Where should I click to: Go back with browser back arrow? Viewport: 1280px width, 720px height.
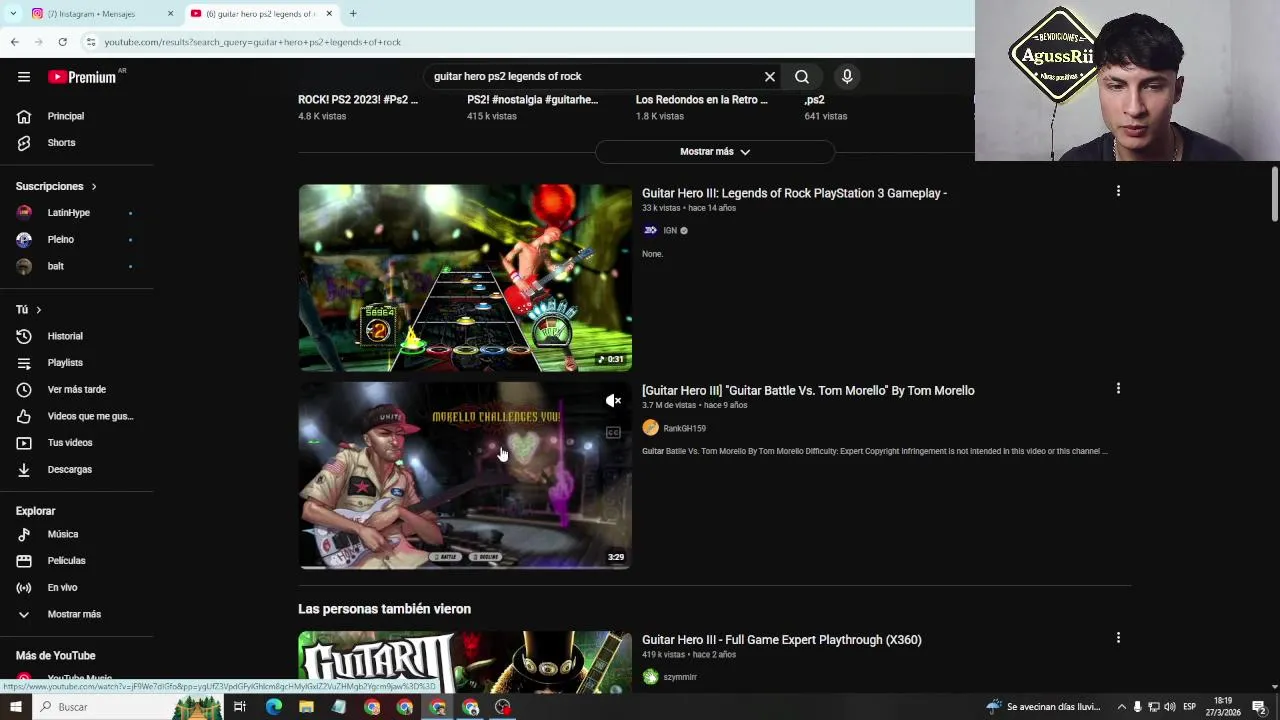click(14, 42)
